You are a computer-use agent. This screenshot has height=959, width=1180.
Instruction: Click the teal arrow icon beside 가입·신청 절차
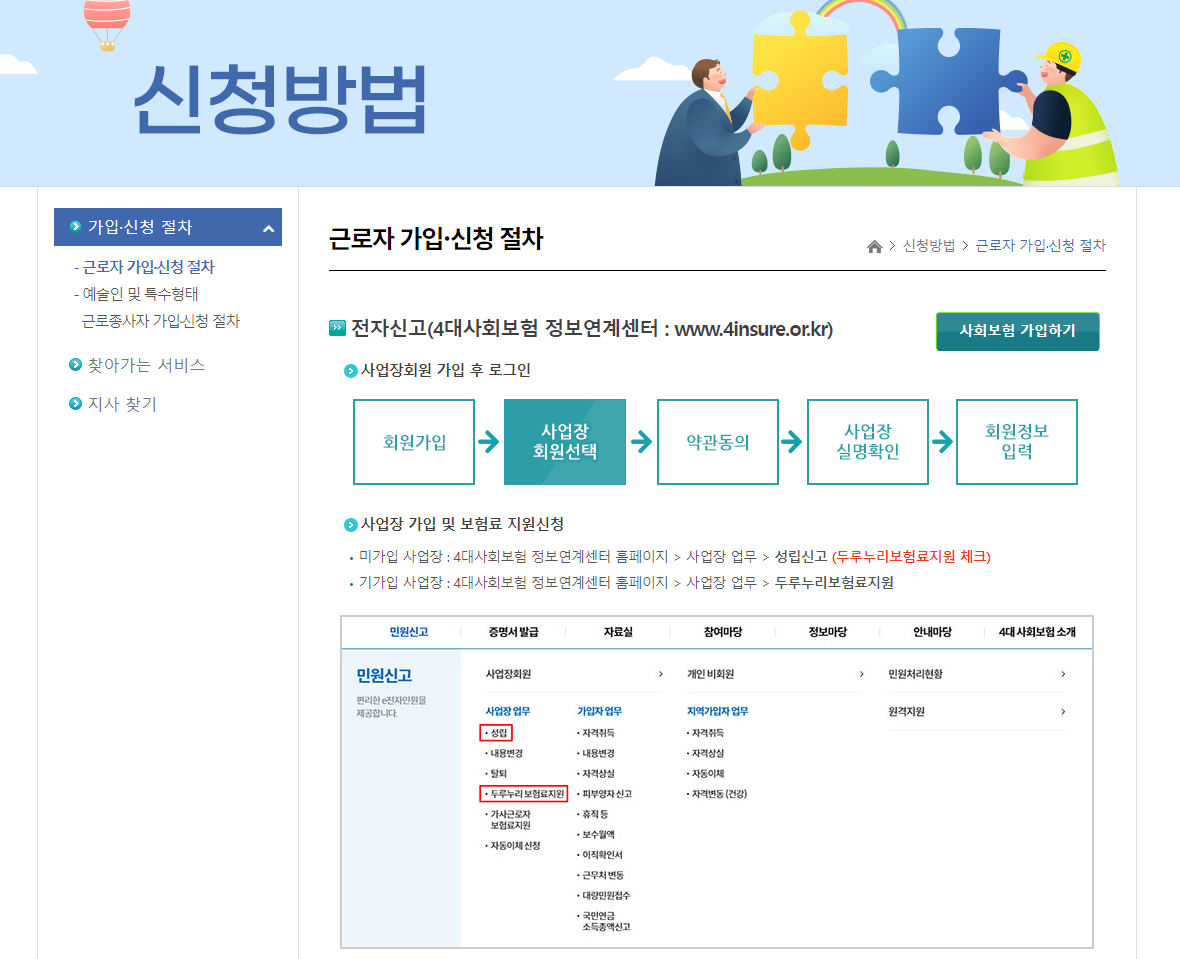pos(76,226)
